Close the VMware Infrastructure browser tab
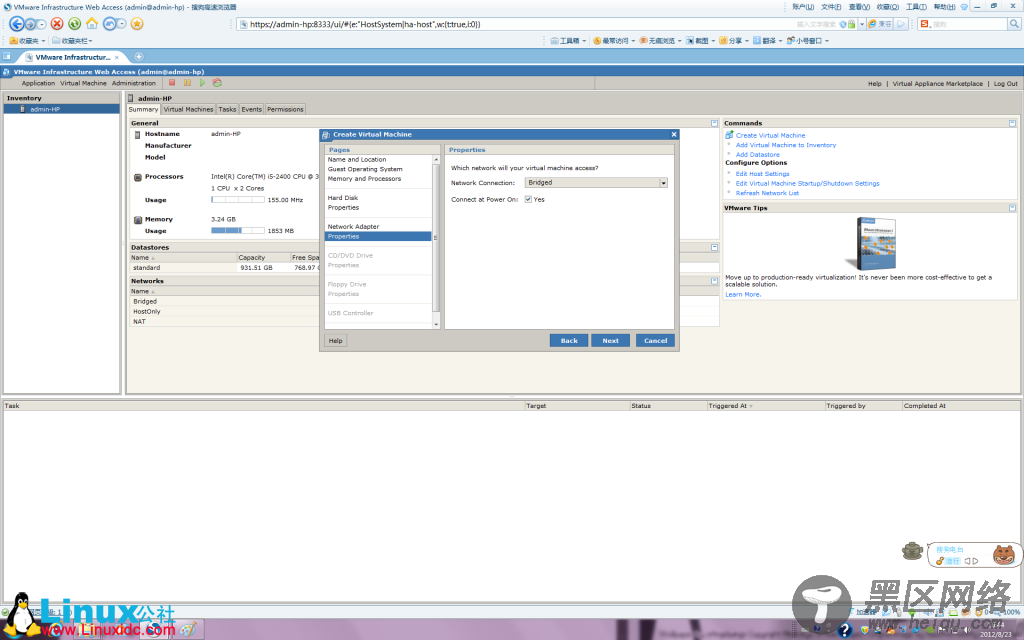 coord(117,57)
